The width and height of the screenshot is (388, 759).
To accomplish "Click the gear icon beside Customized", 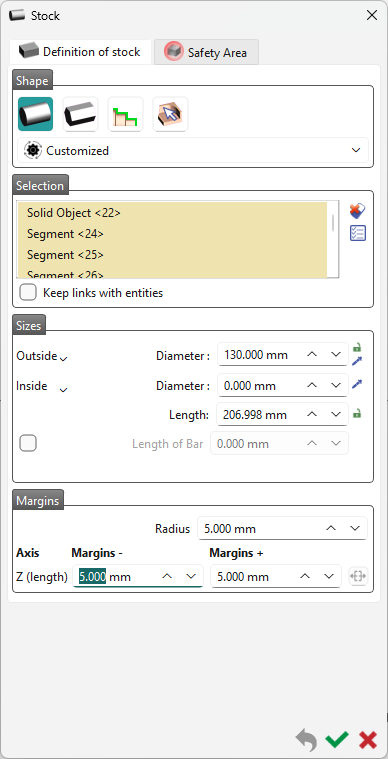I will pyautogui.click(x=33, y=151).
